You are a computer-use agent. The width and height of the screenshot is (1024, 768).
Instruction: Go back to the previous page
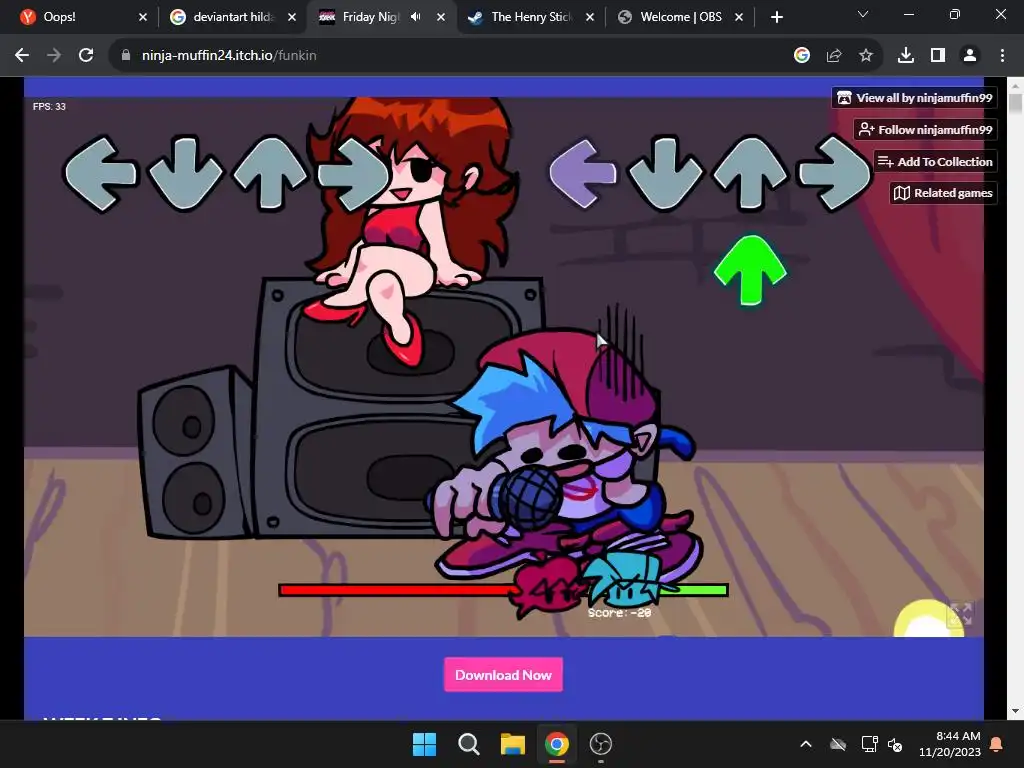pyautogui.click(x=22, y=56)
